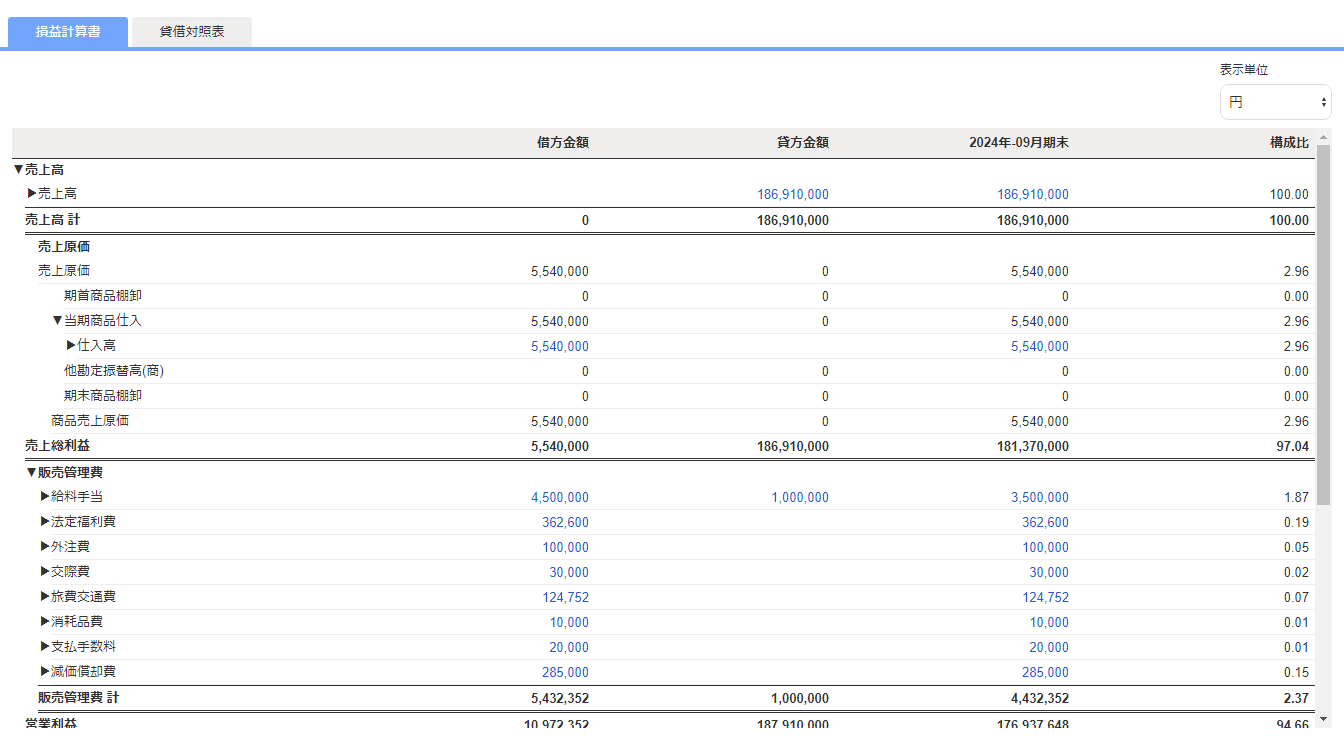Viewport: 1344px width, 736px height.
Task: Open 旅費交通費 debit 124,752 link
Action: (566, 597)
